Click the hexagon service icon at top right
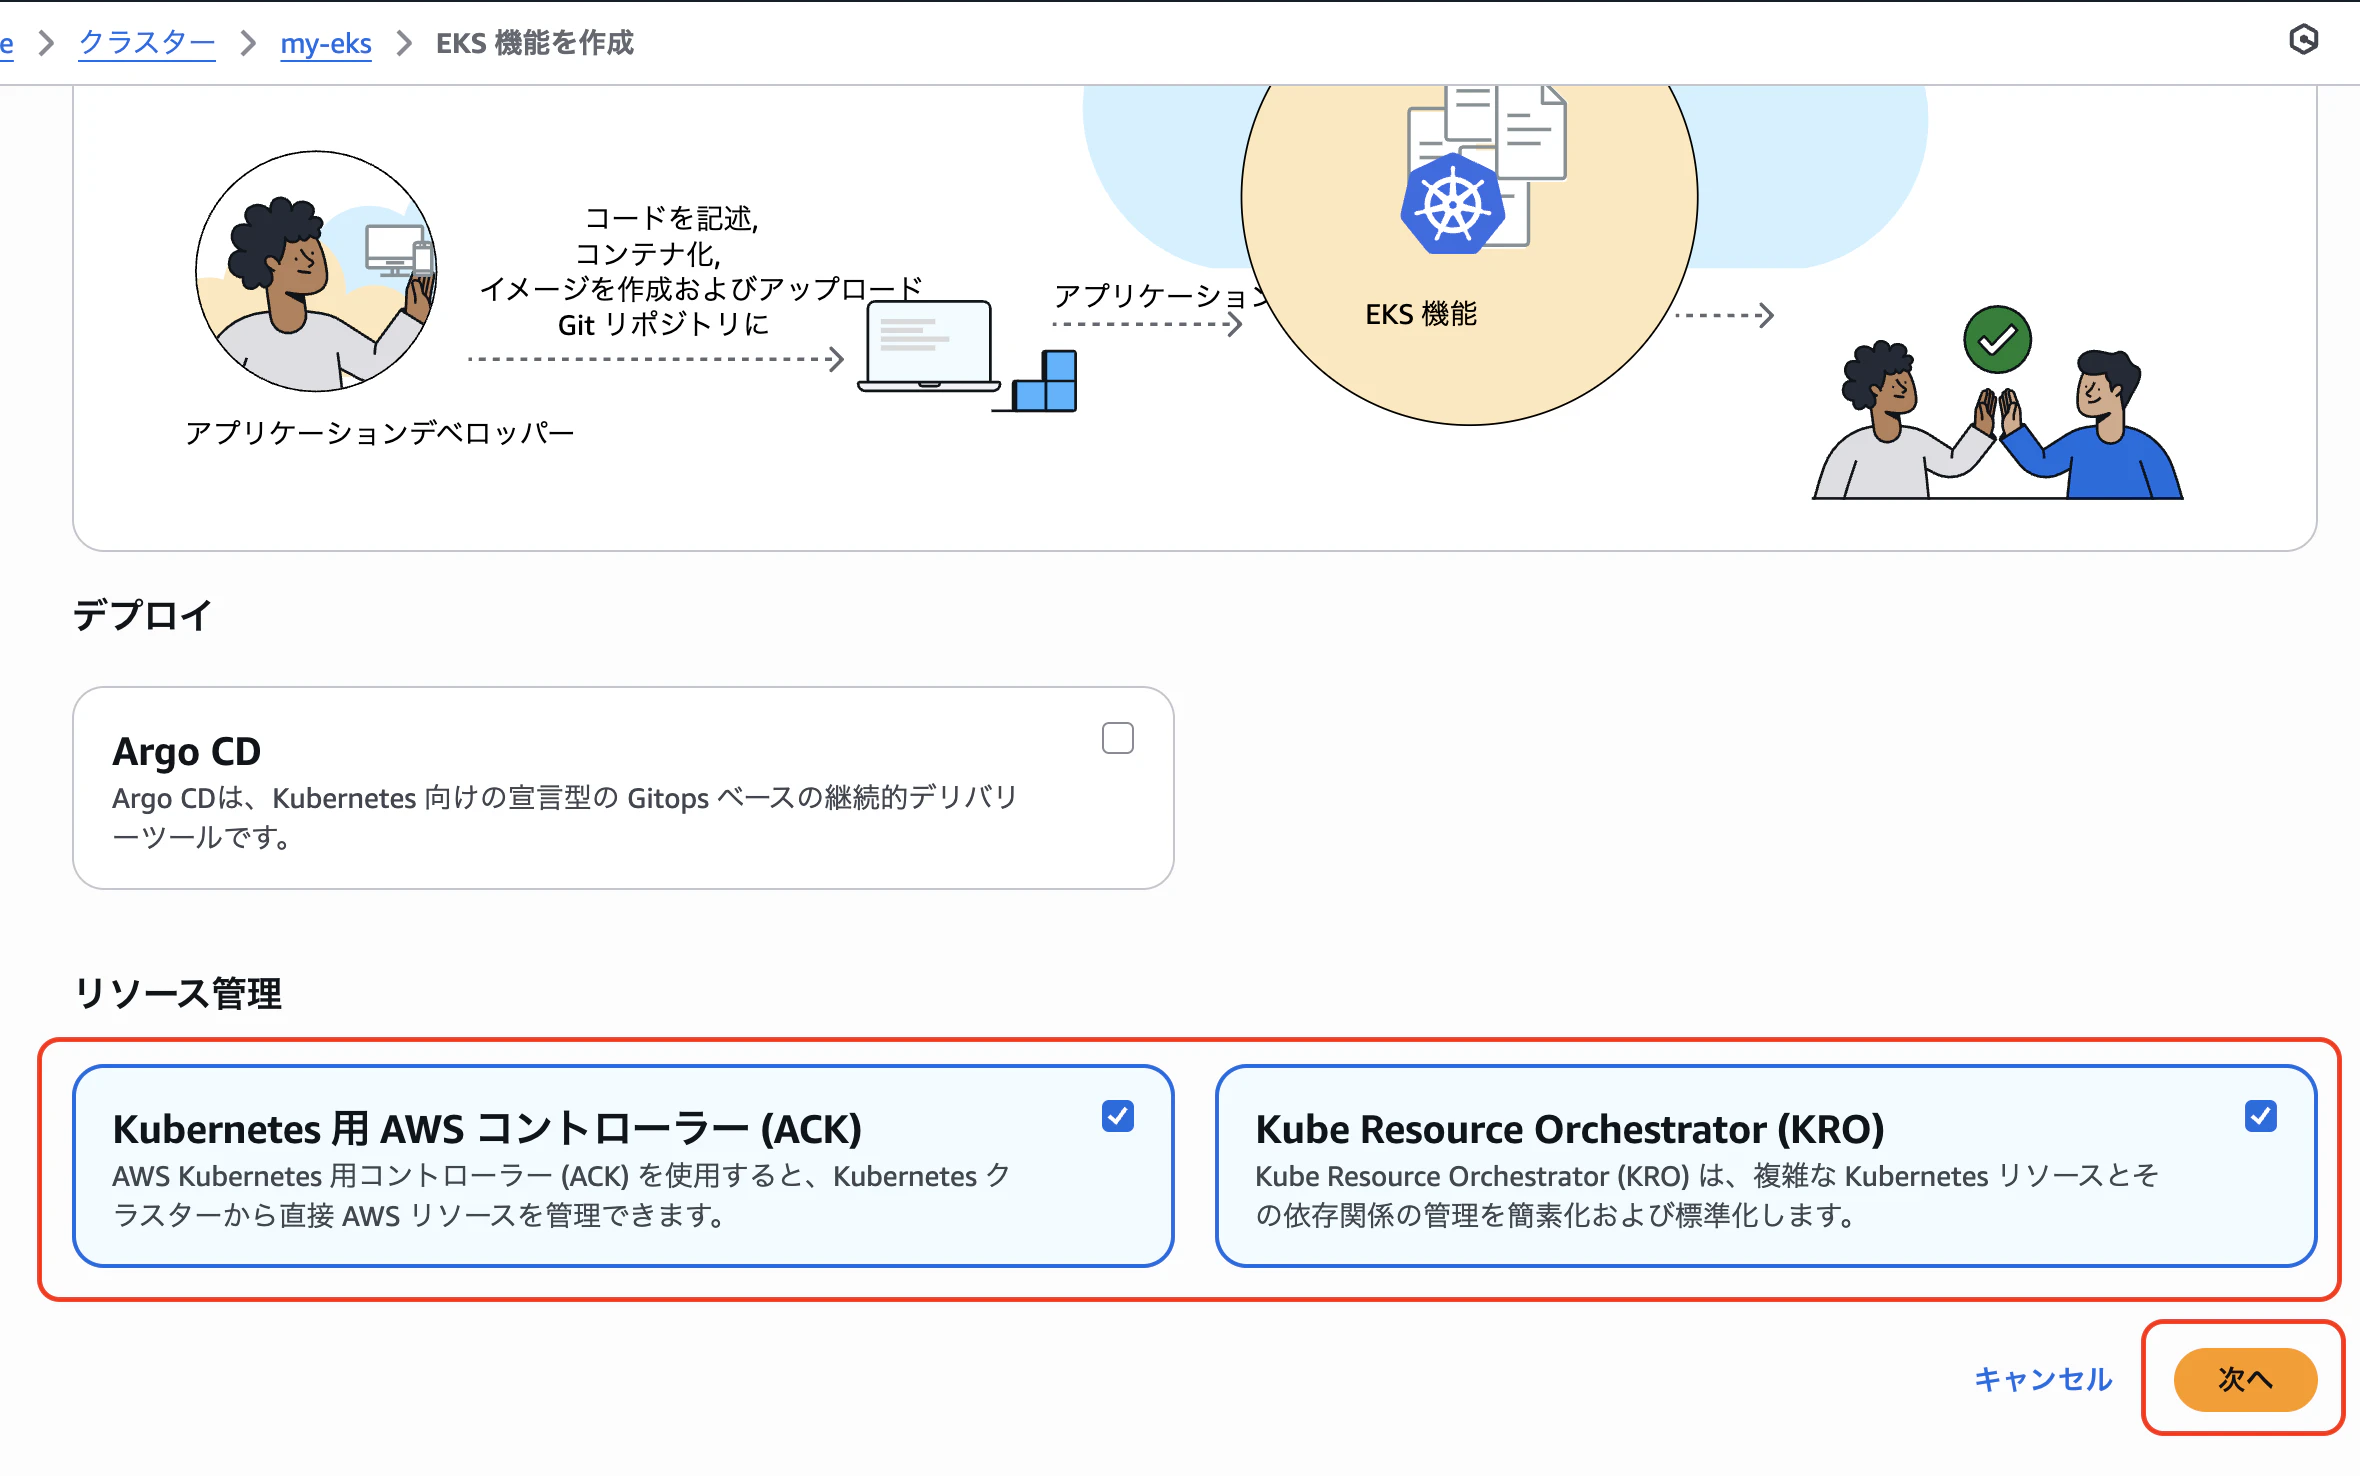This screenshot has height=1476, width=2360. (2303, 41)
